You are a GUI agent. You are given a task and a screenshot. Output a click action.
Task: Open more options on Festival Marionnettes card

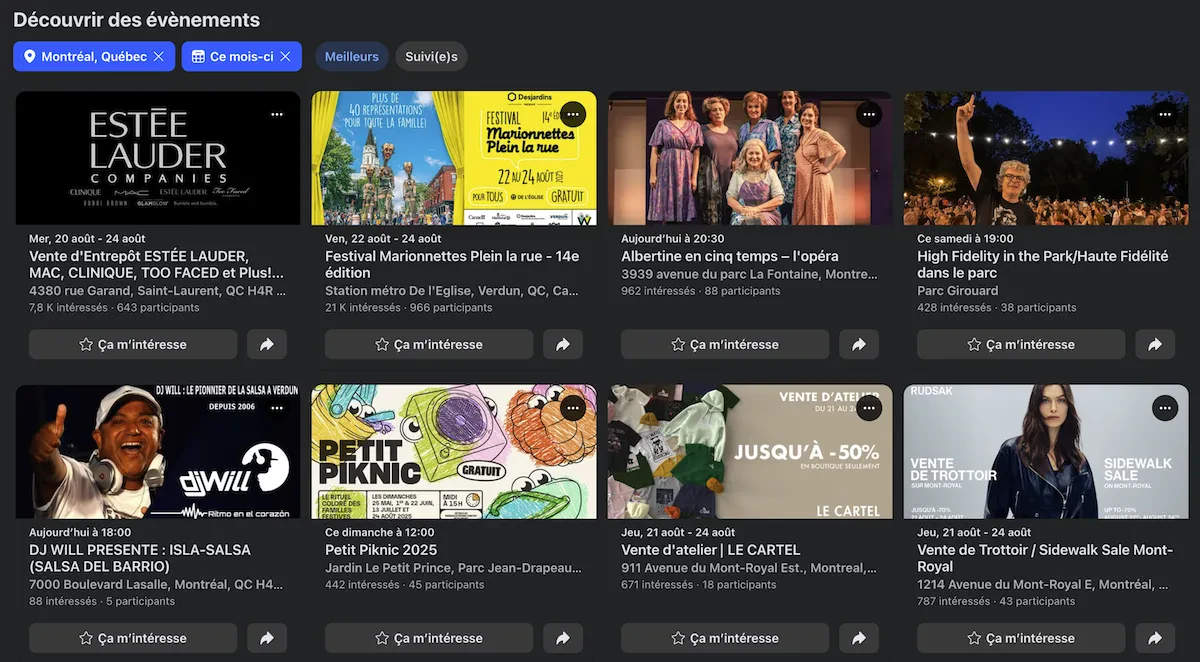(573, 114)
